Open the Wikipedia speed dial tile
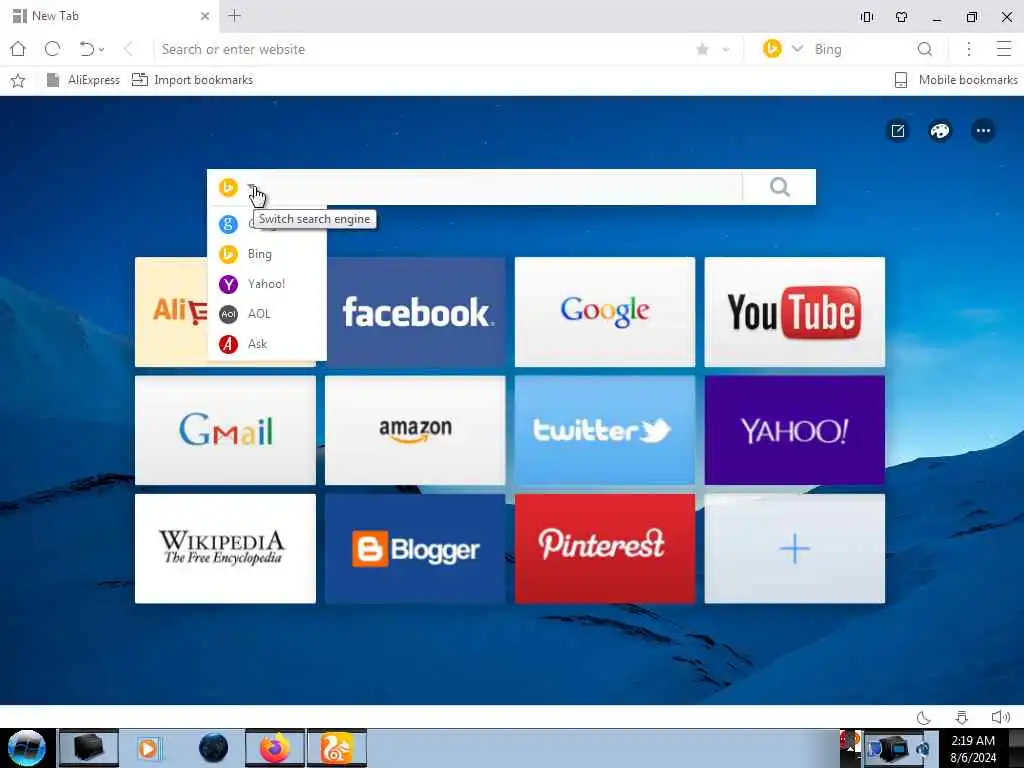Image resolution: width=1024 pixels, height=768 pixels. pyautogui.click(x=225, y=549)
